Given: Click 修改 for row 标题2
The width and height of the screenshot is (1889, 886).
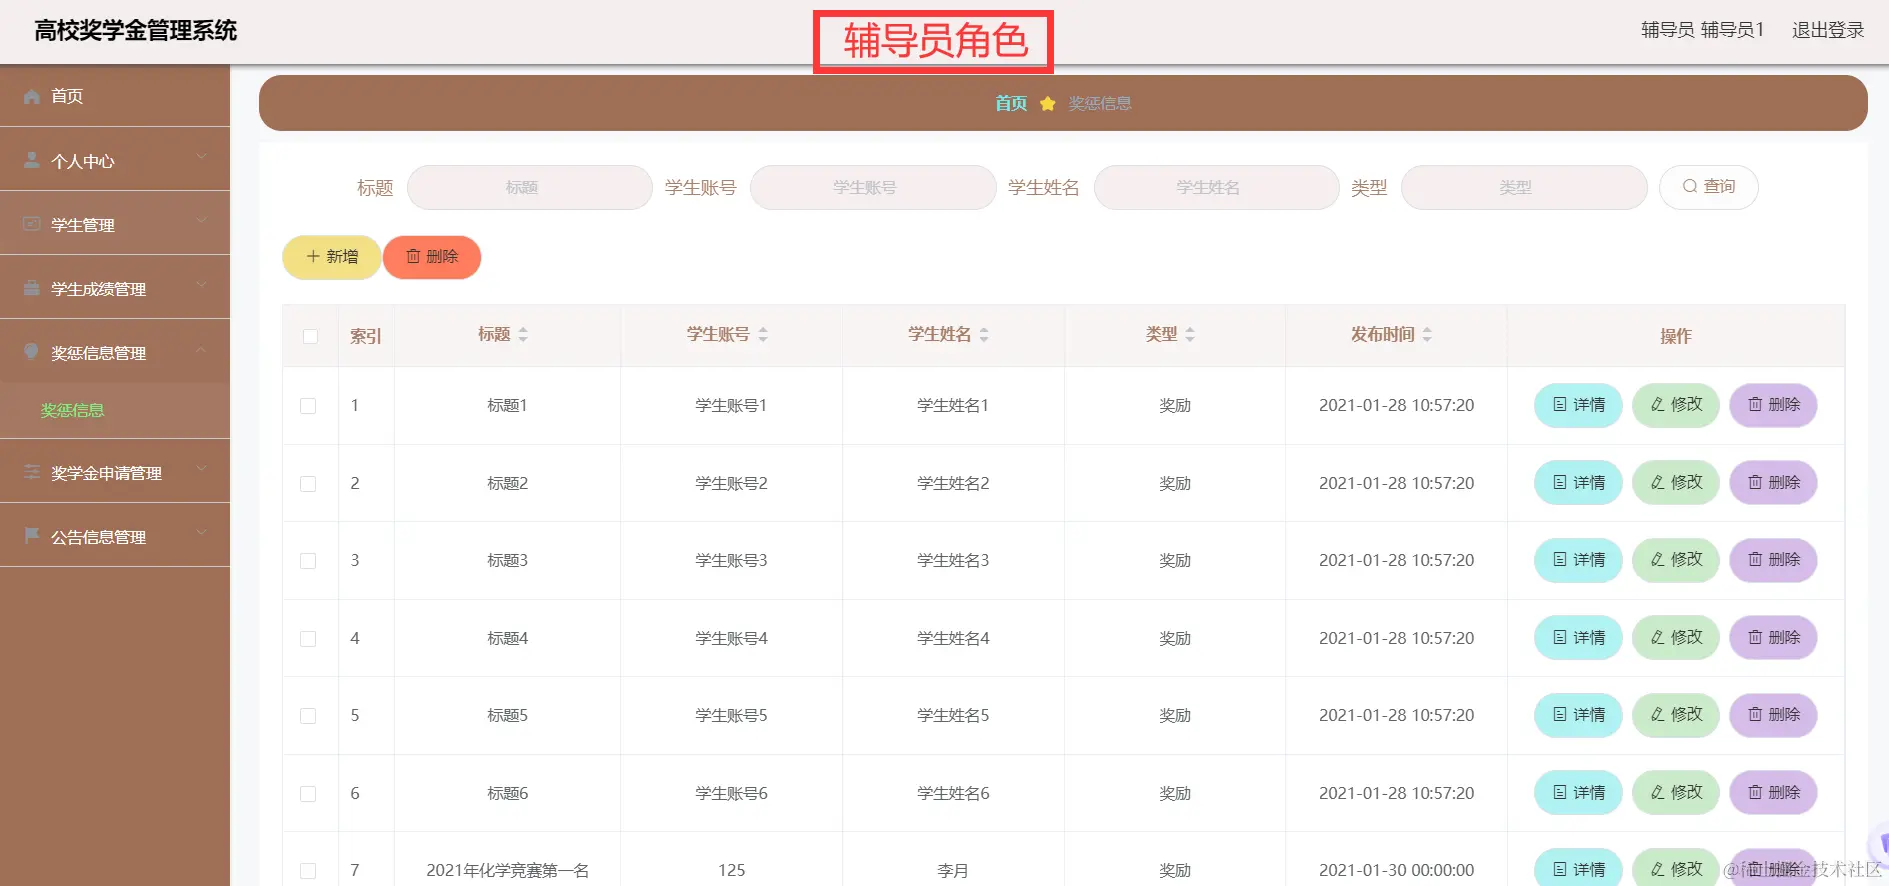Looking at the screenshot, I should pyautogui.click(x=1676, y=483).
